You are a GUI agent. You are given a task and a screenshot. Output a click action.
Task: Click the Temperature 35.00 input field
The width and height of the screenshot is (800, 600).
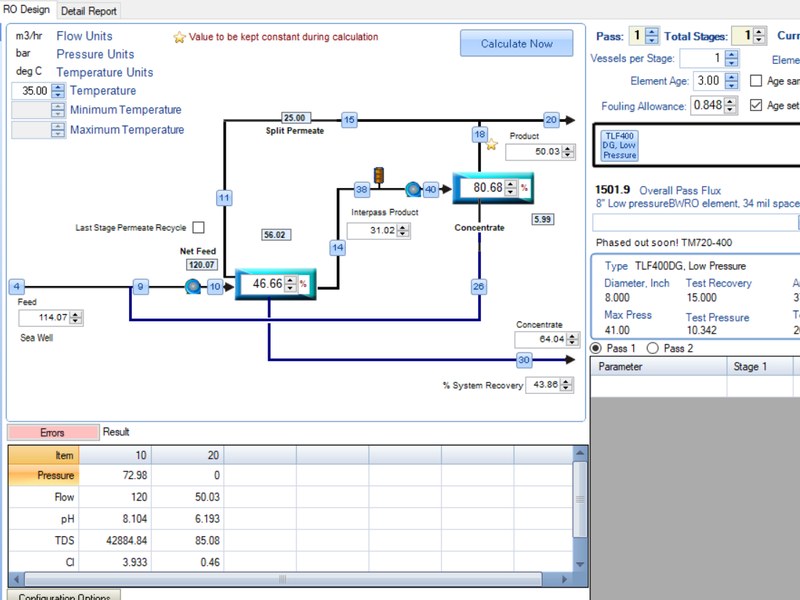[32, 91]
